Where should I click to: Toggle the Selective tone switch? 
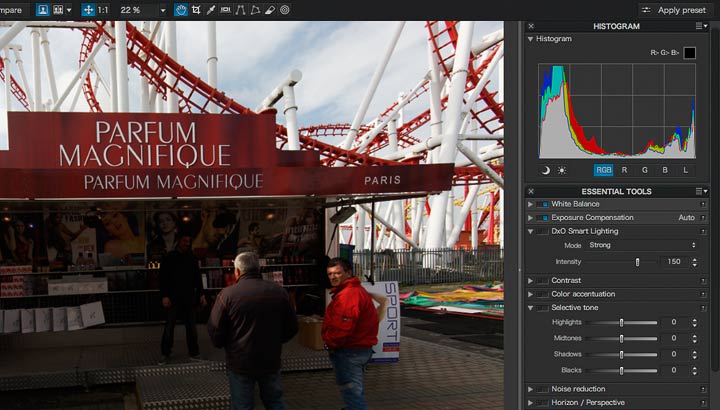[543, 308]
